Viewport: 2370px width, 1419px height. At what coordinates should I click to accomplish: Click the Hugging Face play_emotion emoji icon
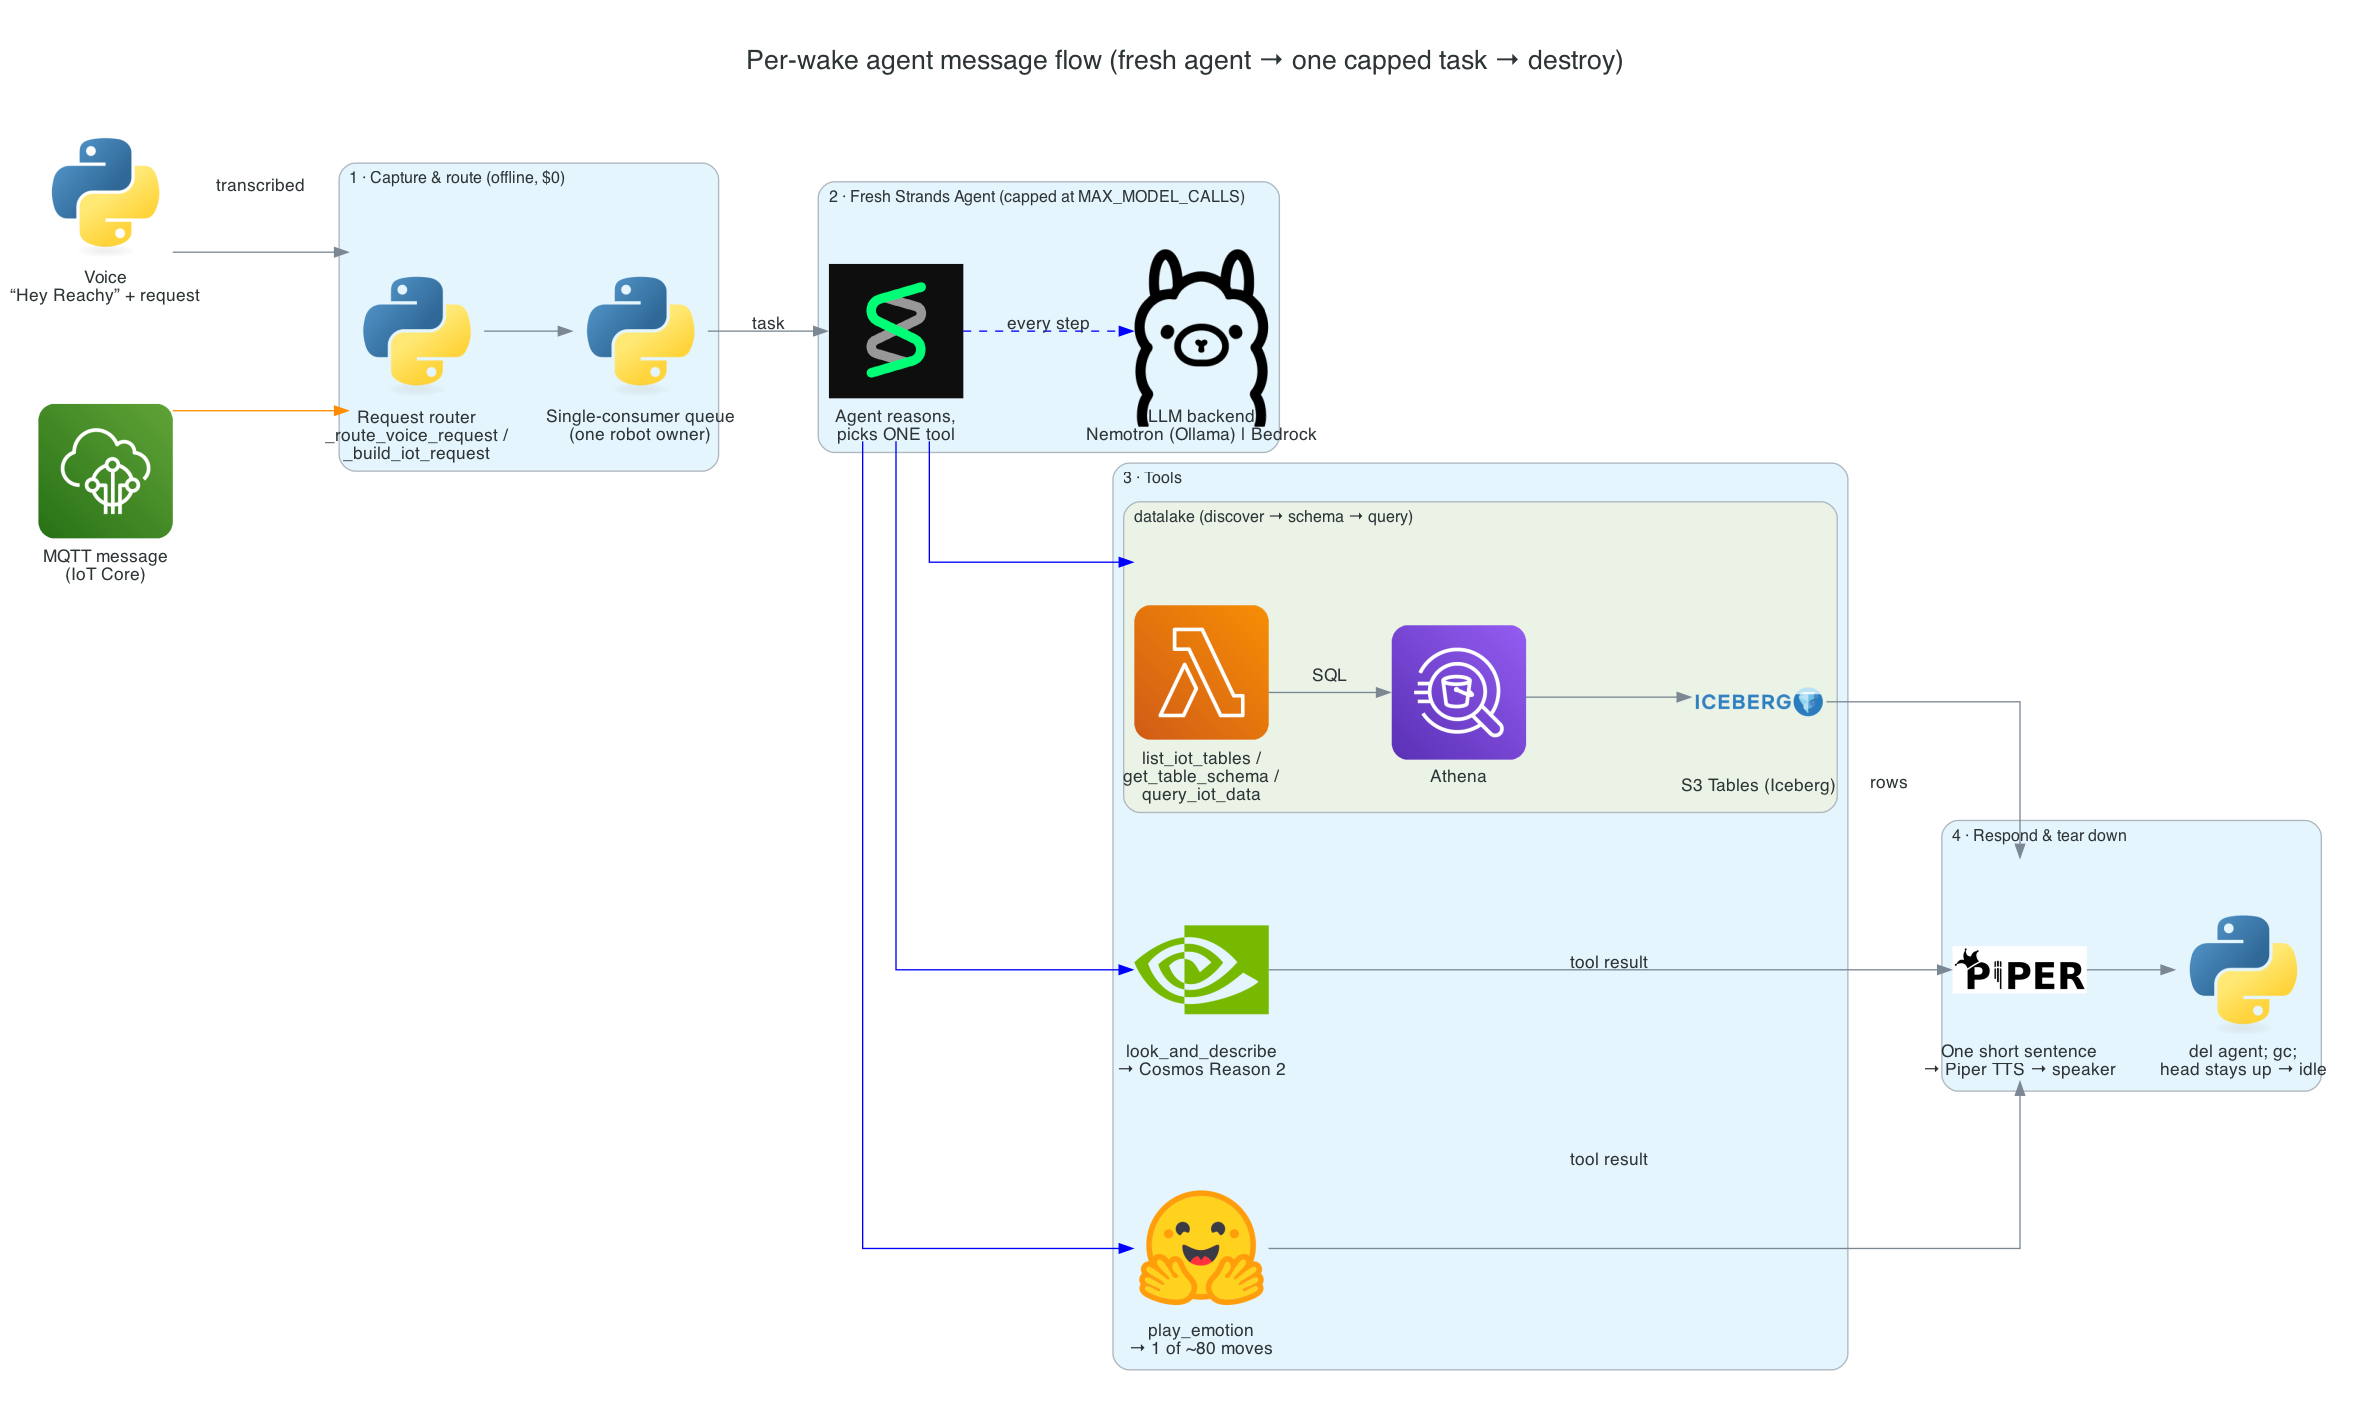[1201, 1248]
